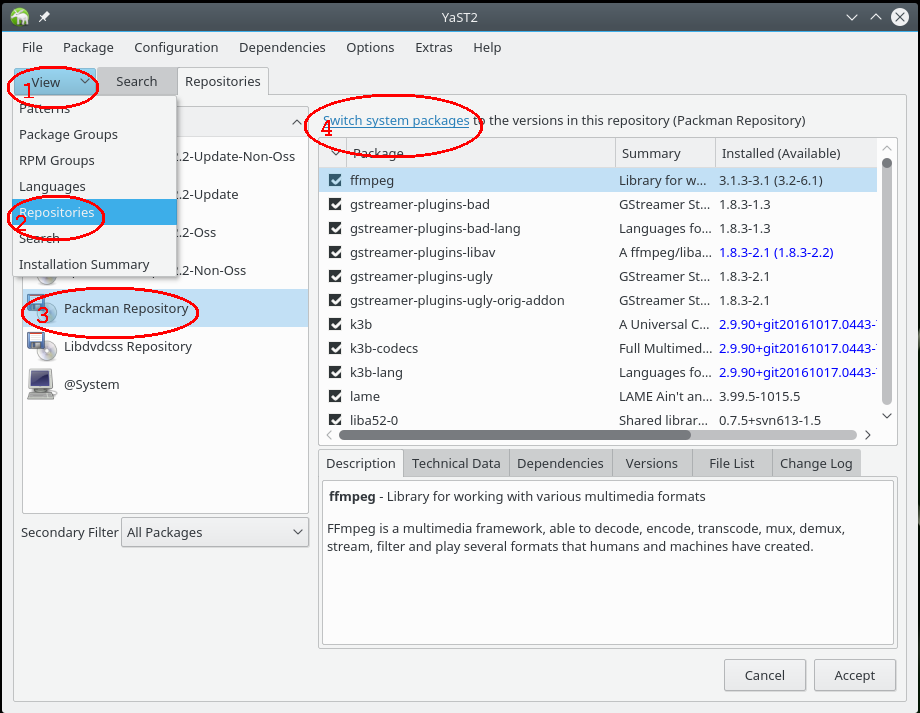
Task: Toggle the k3b package checkbox
Action: click(335, 324)
